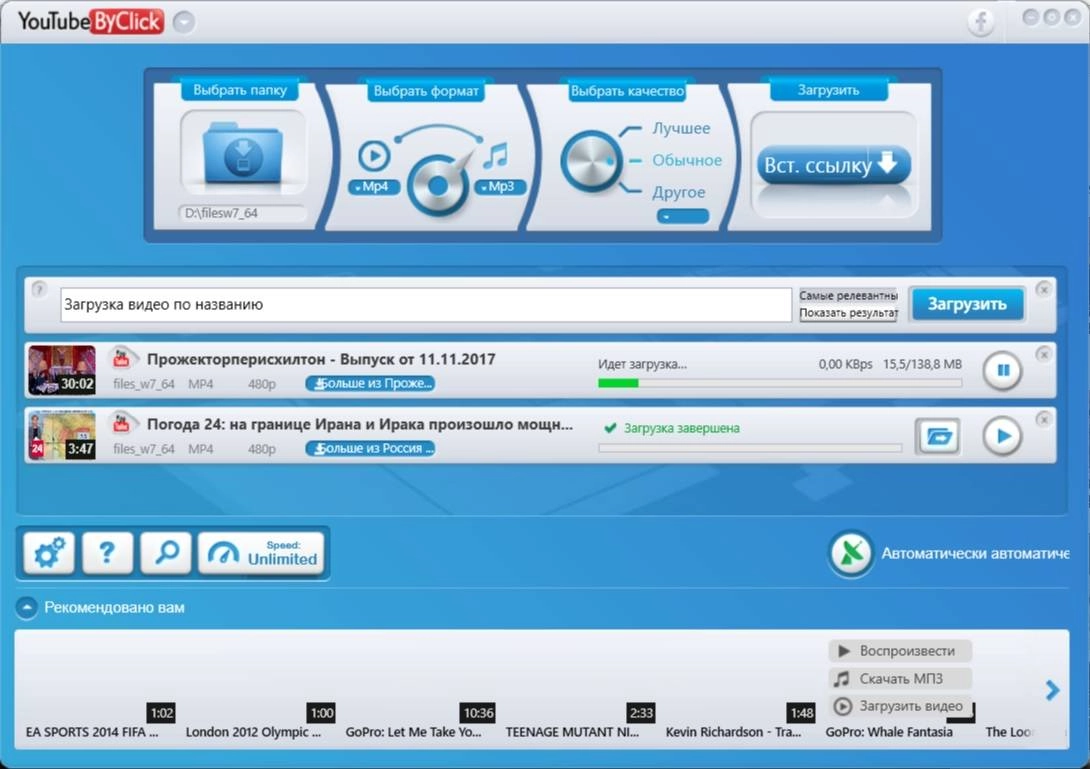Open the Mp3 format dropdown

click(500, 187)
